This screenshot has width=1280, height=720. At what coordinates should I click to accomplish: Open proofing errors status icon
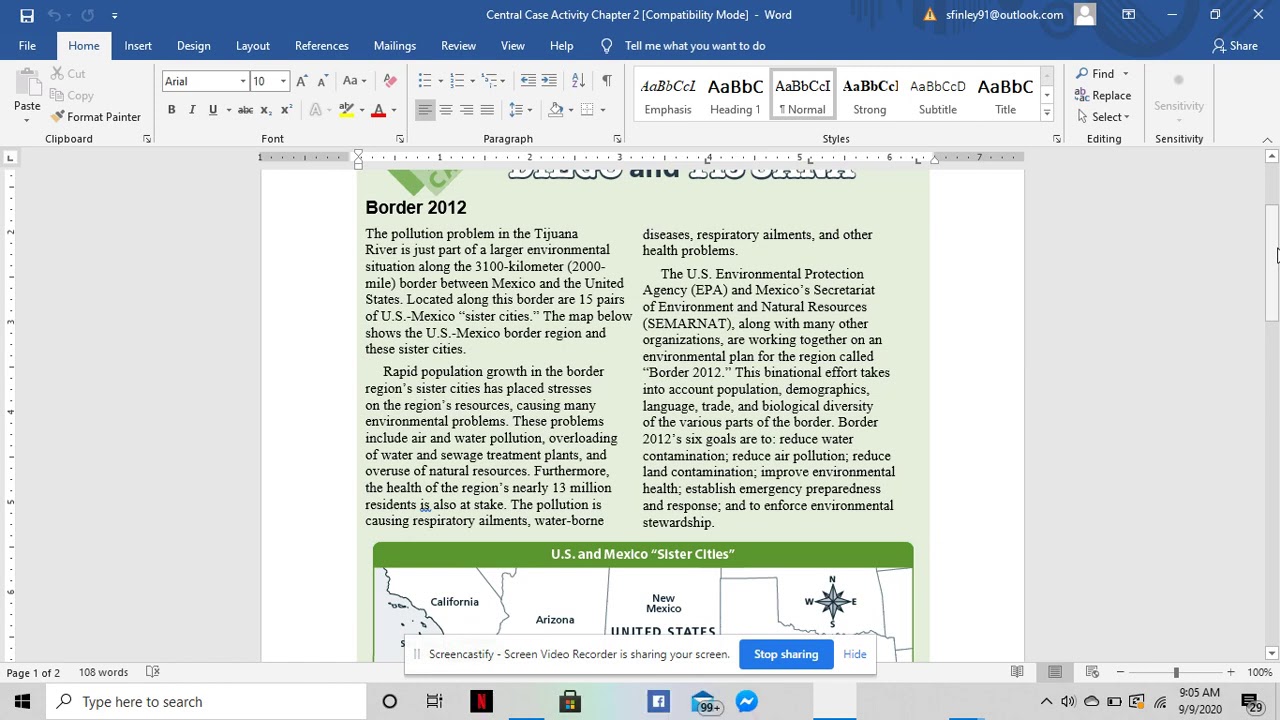point(153,672)
